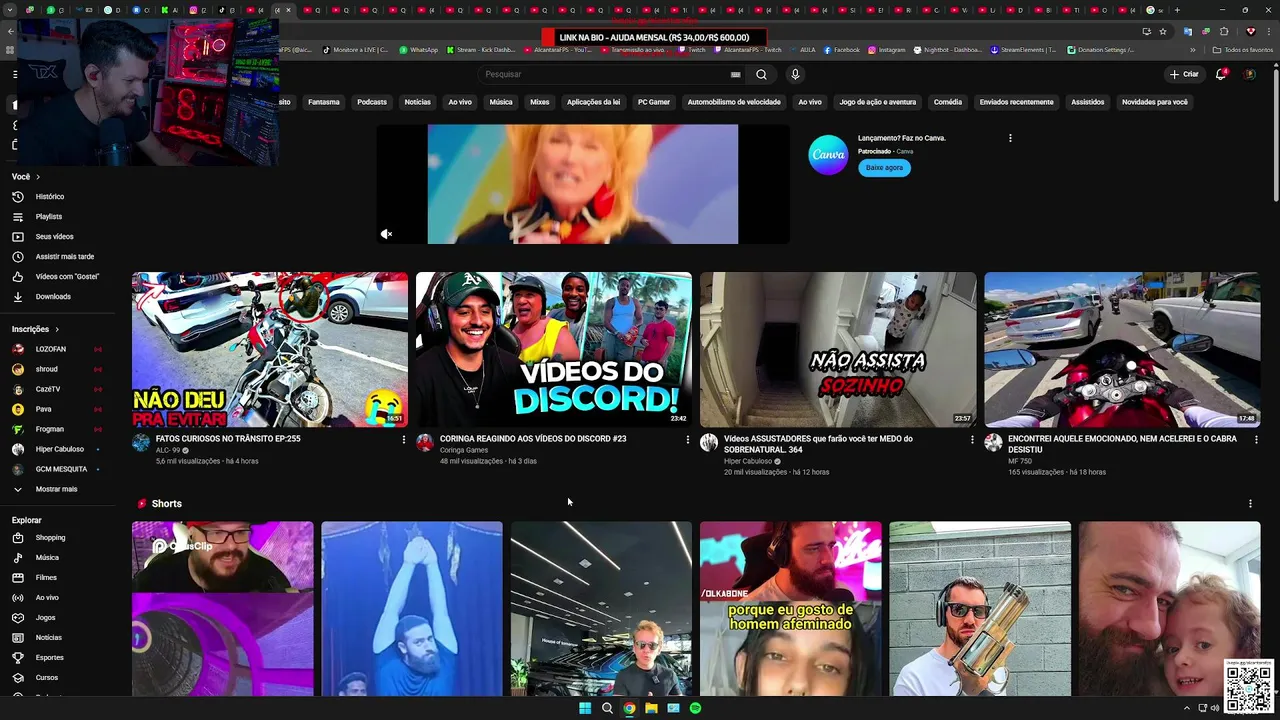Open ALC-99 channel avatar under first video

tap(141, 443)
